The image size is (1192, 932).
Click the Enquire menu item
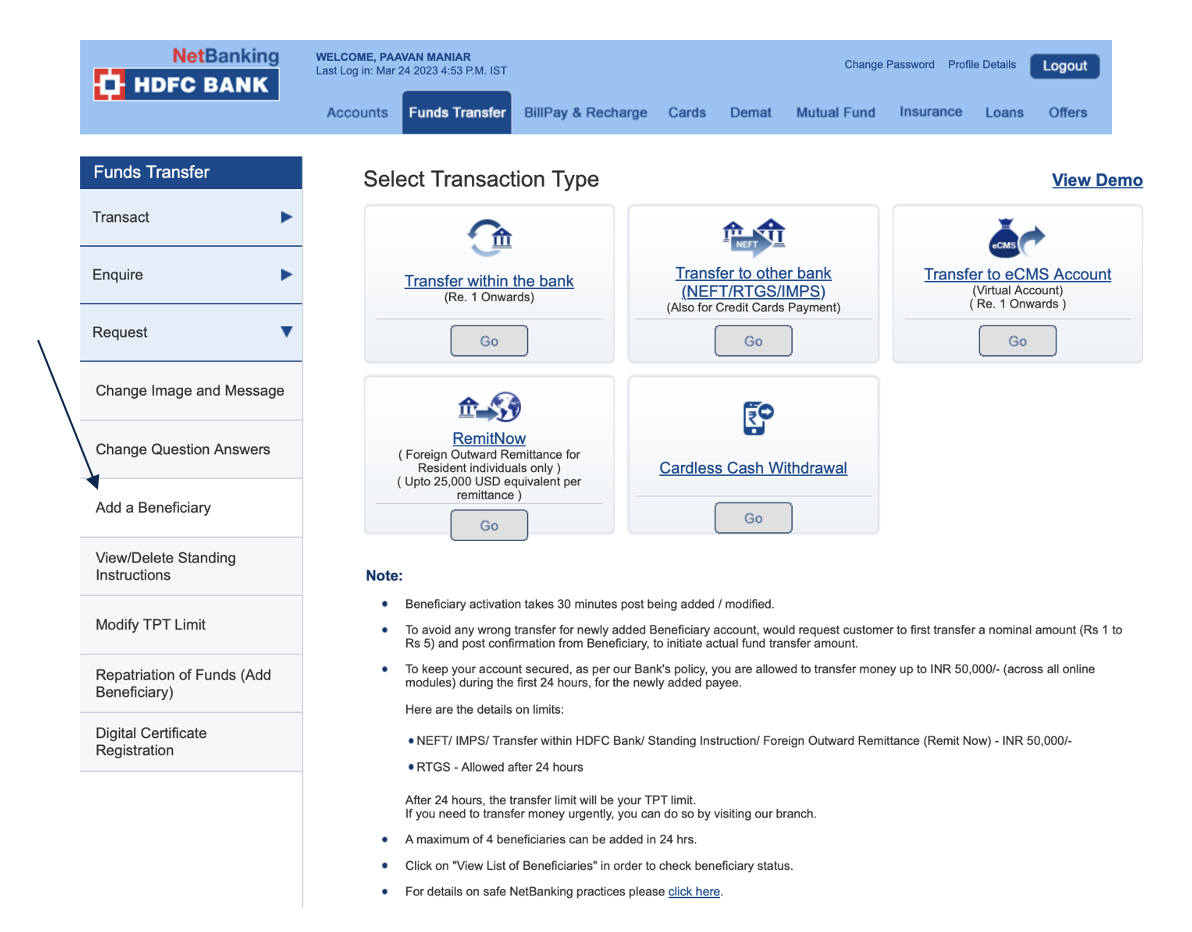tap(191, 274)
